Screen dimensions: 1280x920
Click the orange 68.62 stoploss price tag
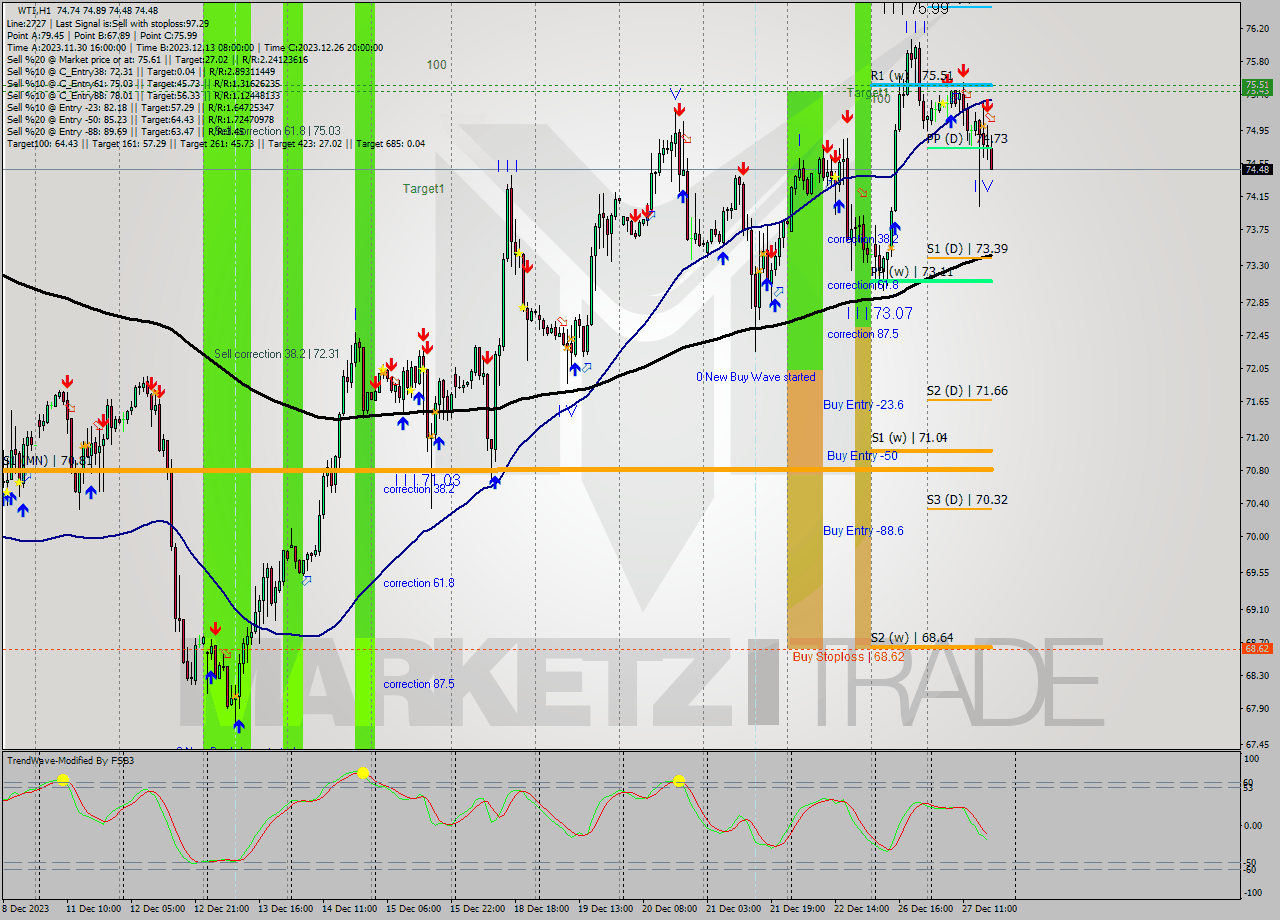[1257, 648]
